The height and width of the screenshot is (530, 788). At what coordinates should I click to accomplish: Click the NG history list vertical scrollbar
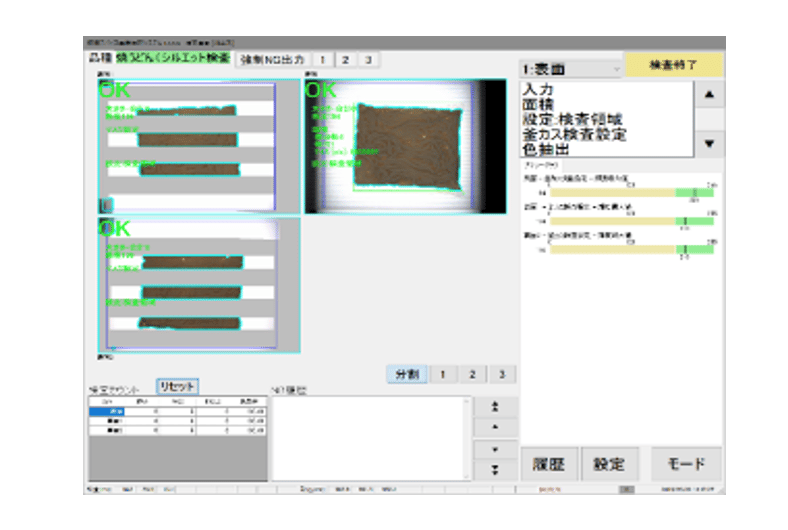(467, 438)
